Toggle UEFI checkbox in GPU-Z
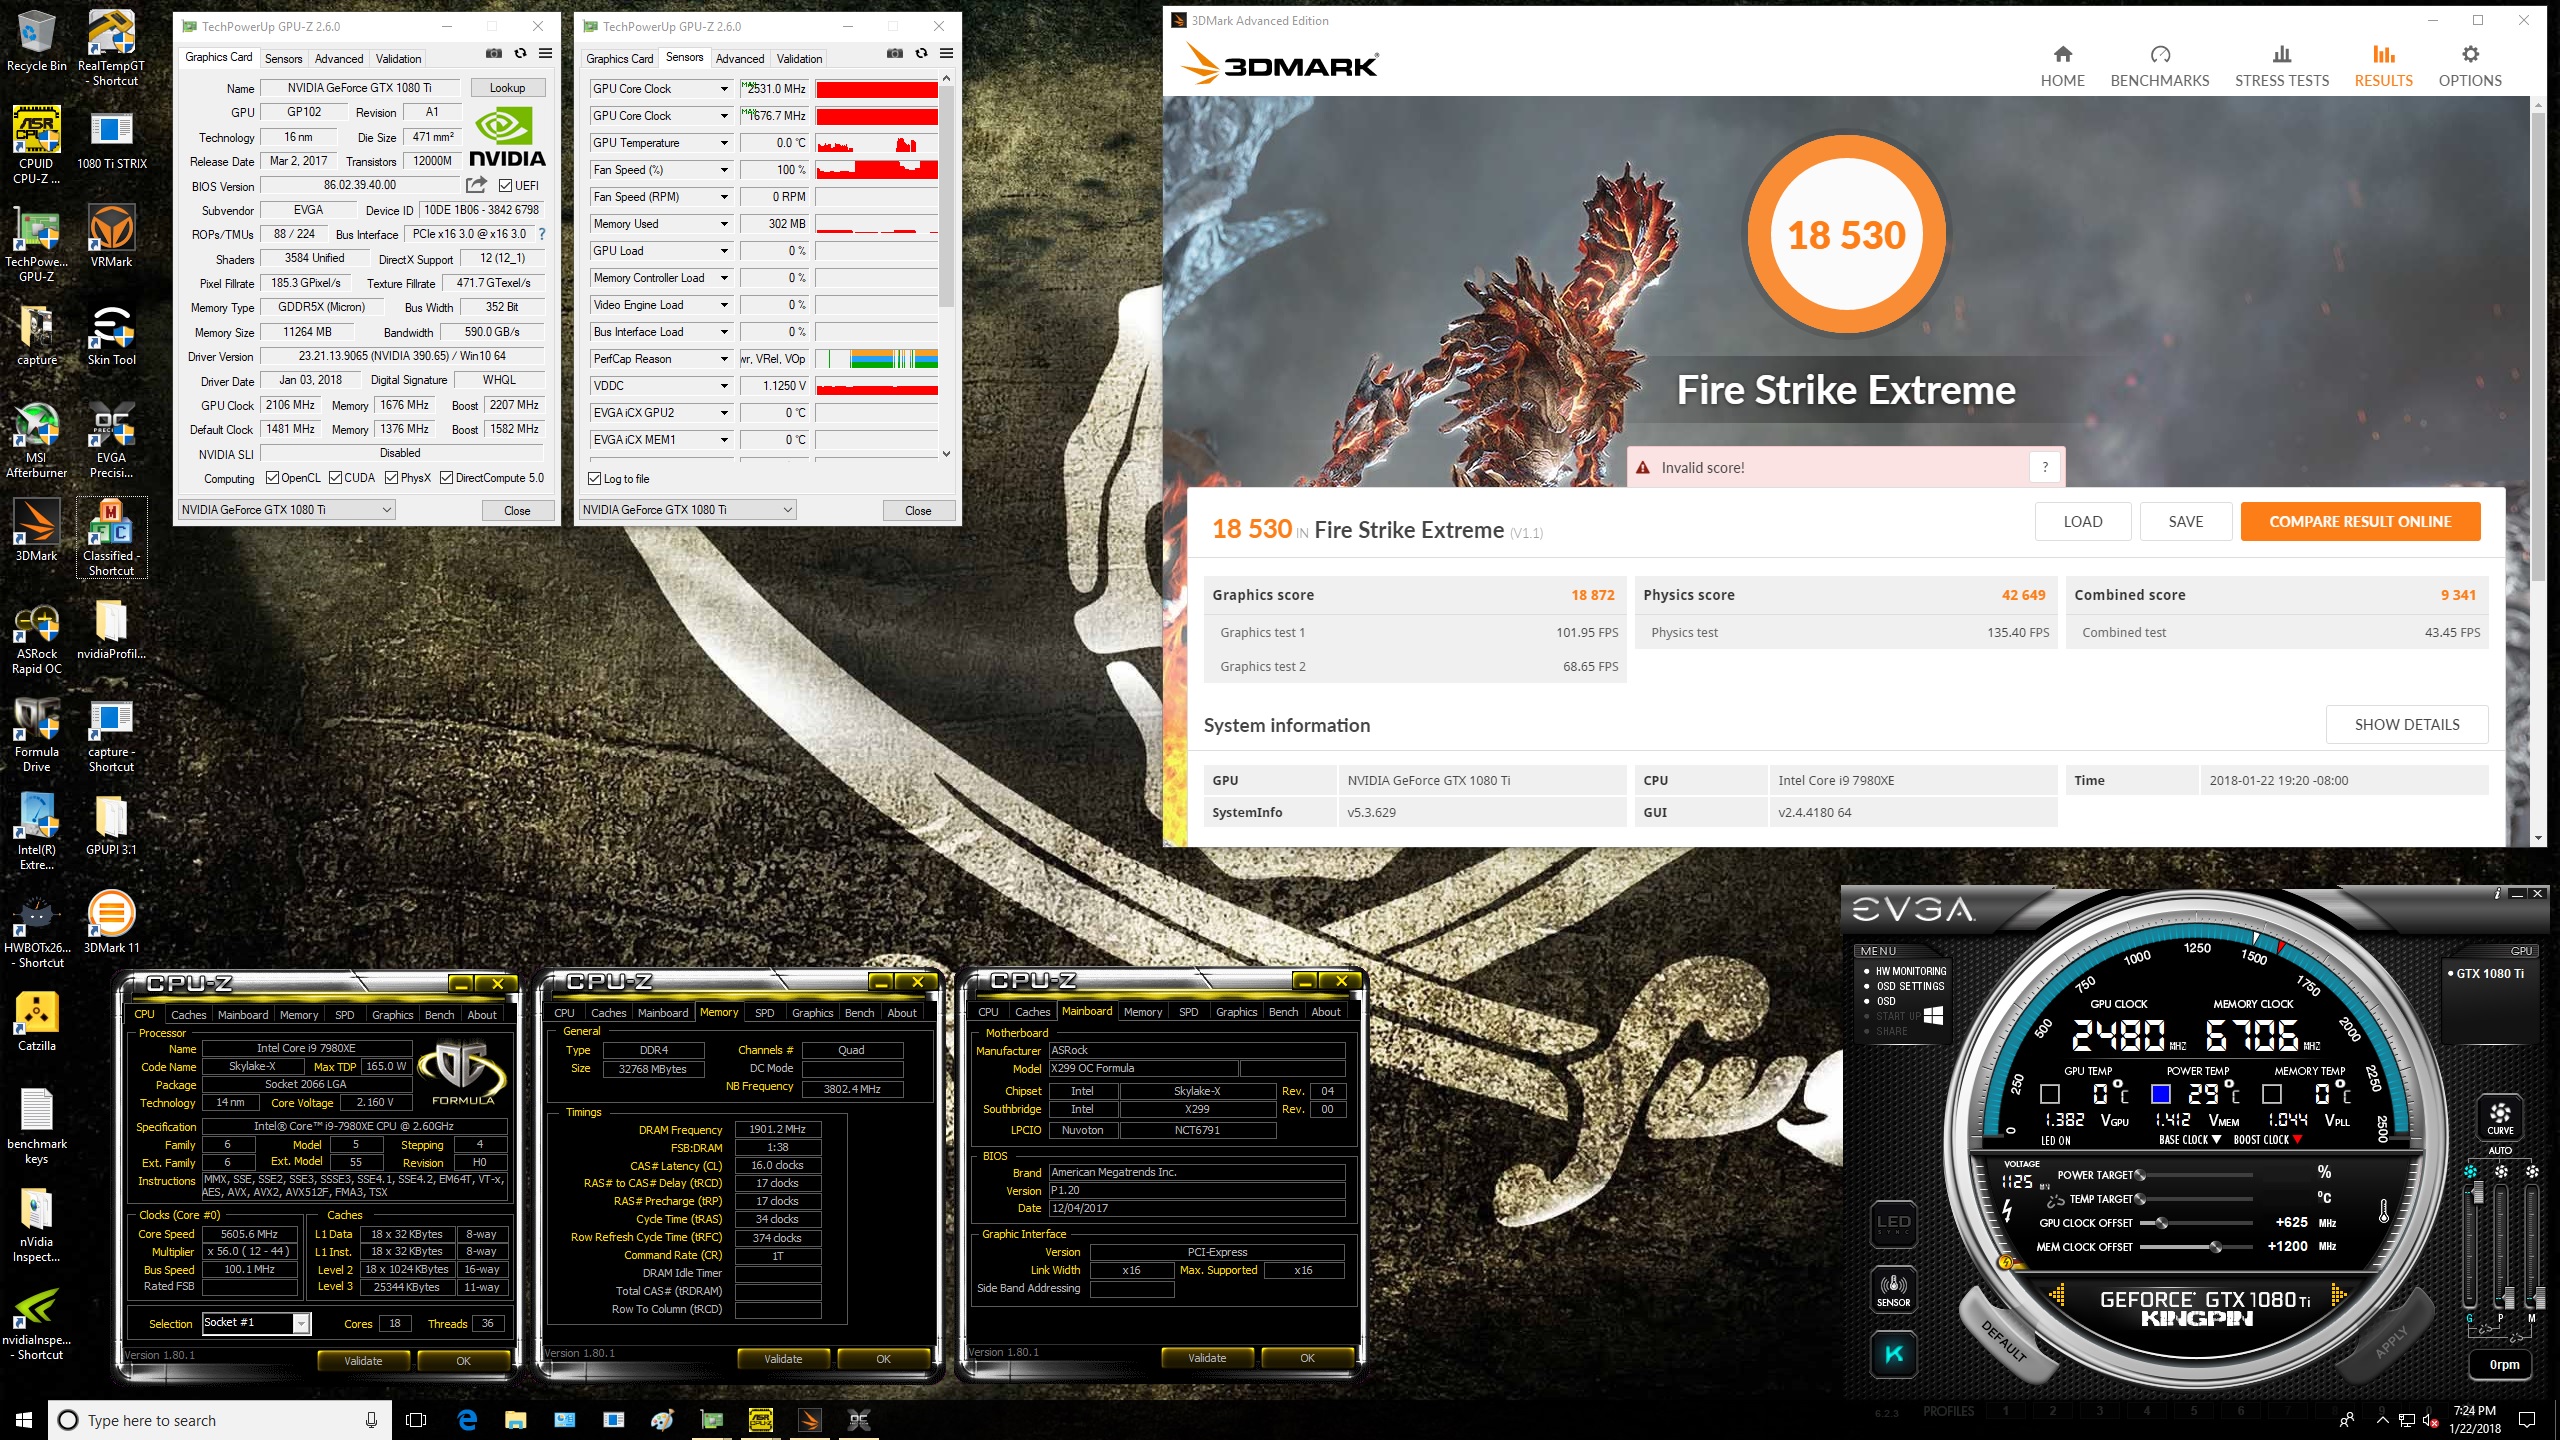2560x1440 pixels. click(506, 186)
